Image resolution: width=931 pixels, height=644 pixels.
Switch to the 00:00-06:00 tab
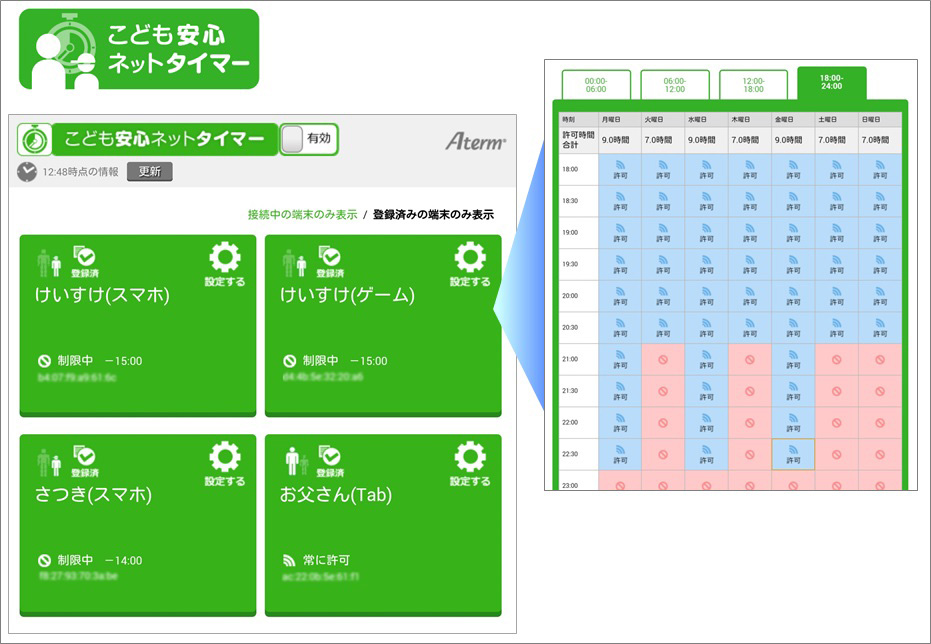[x=596, y=85]
